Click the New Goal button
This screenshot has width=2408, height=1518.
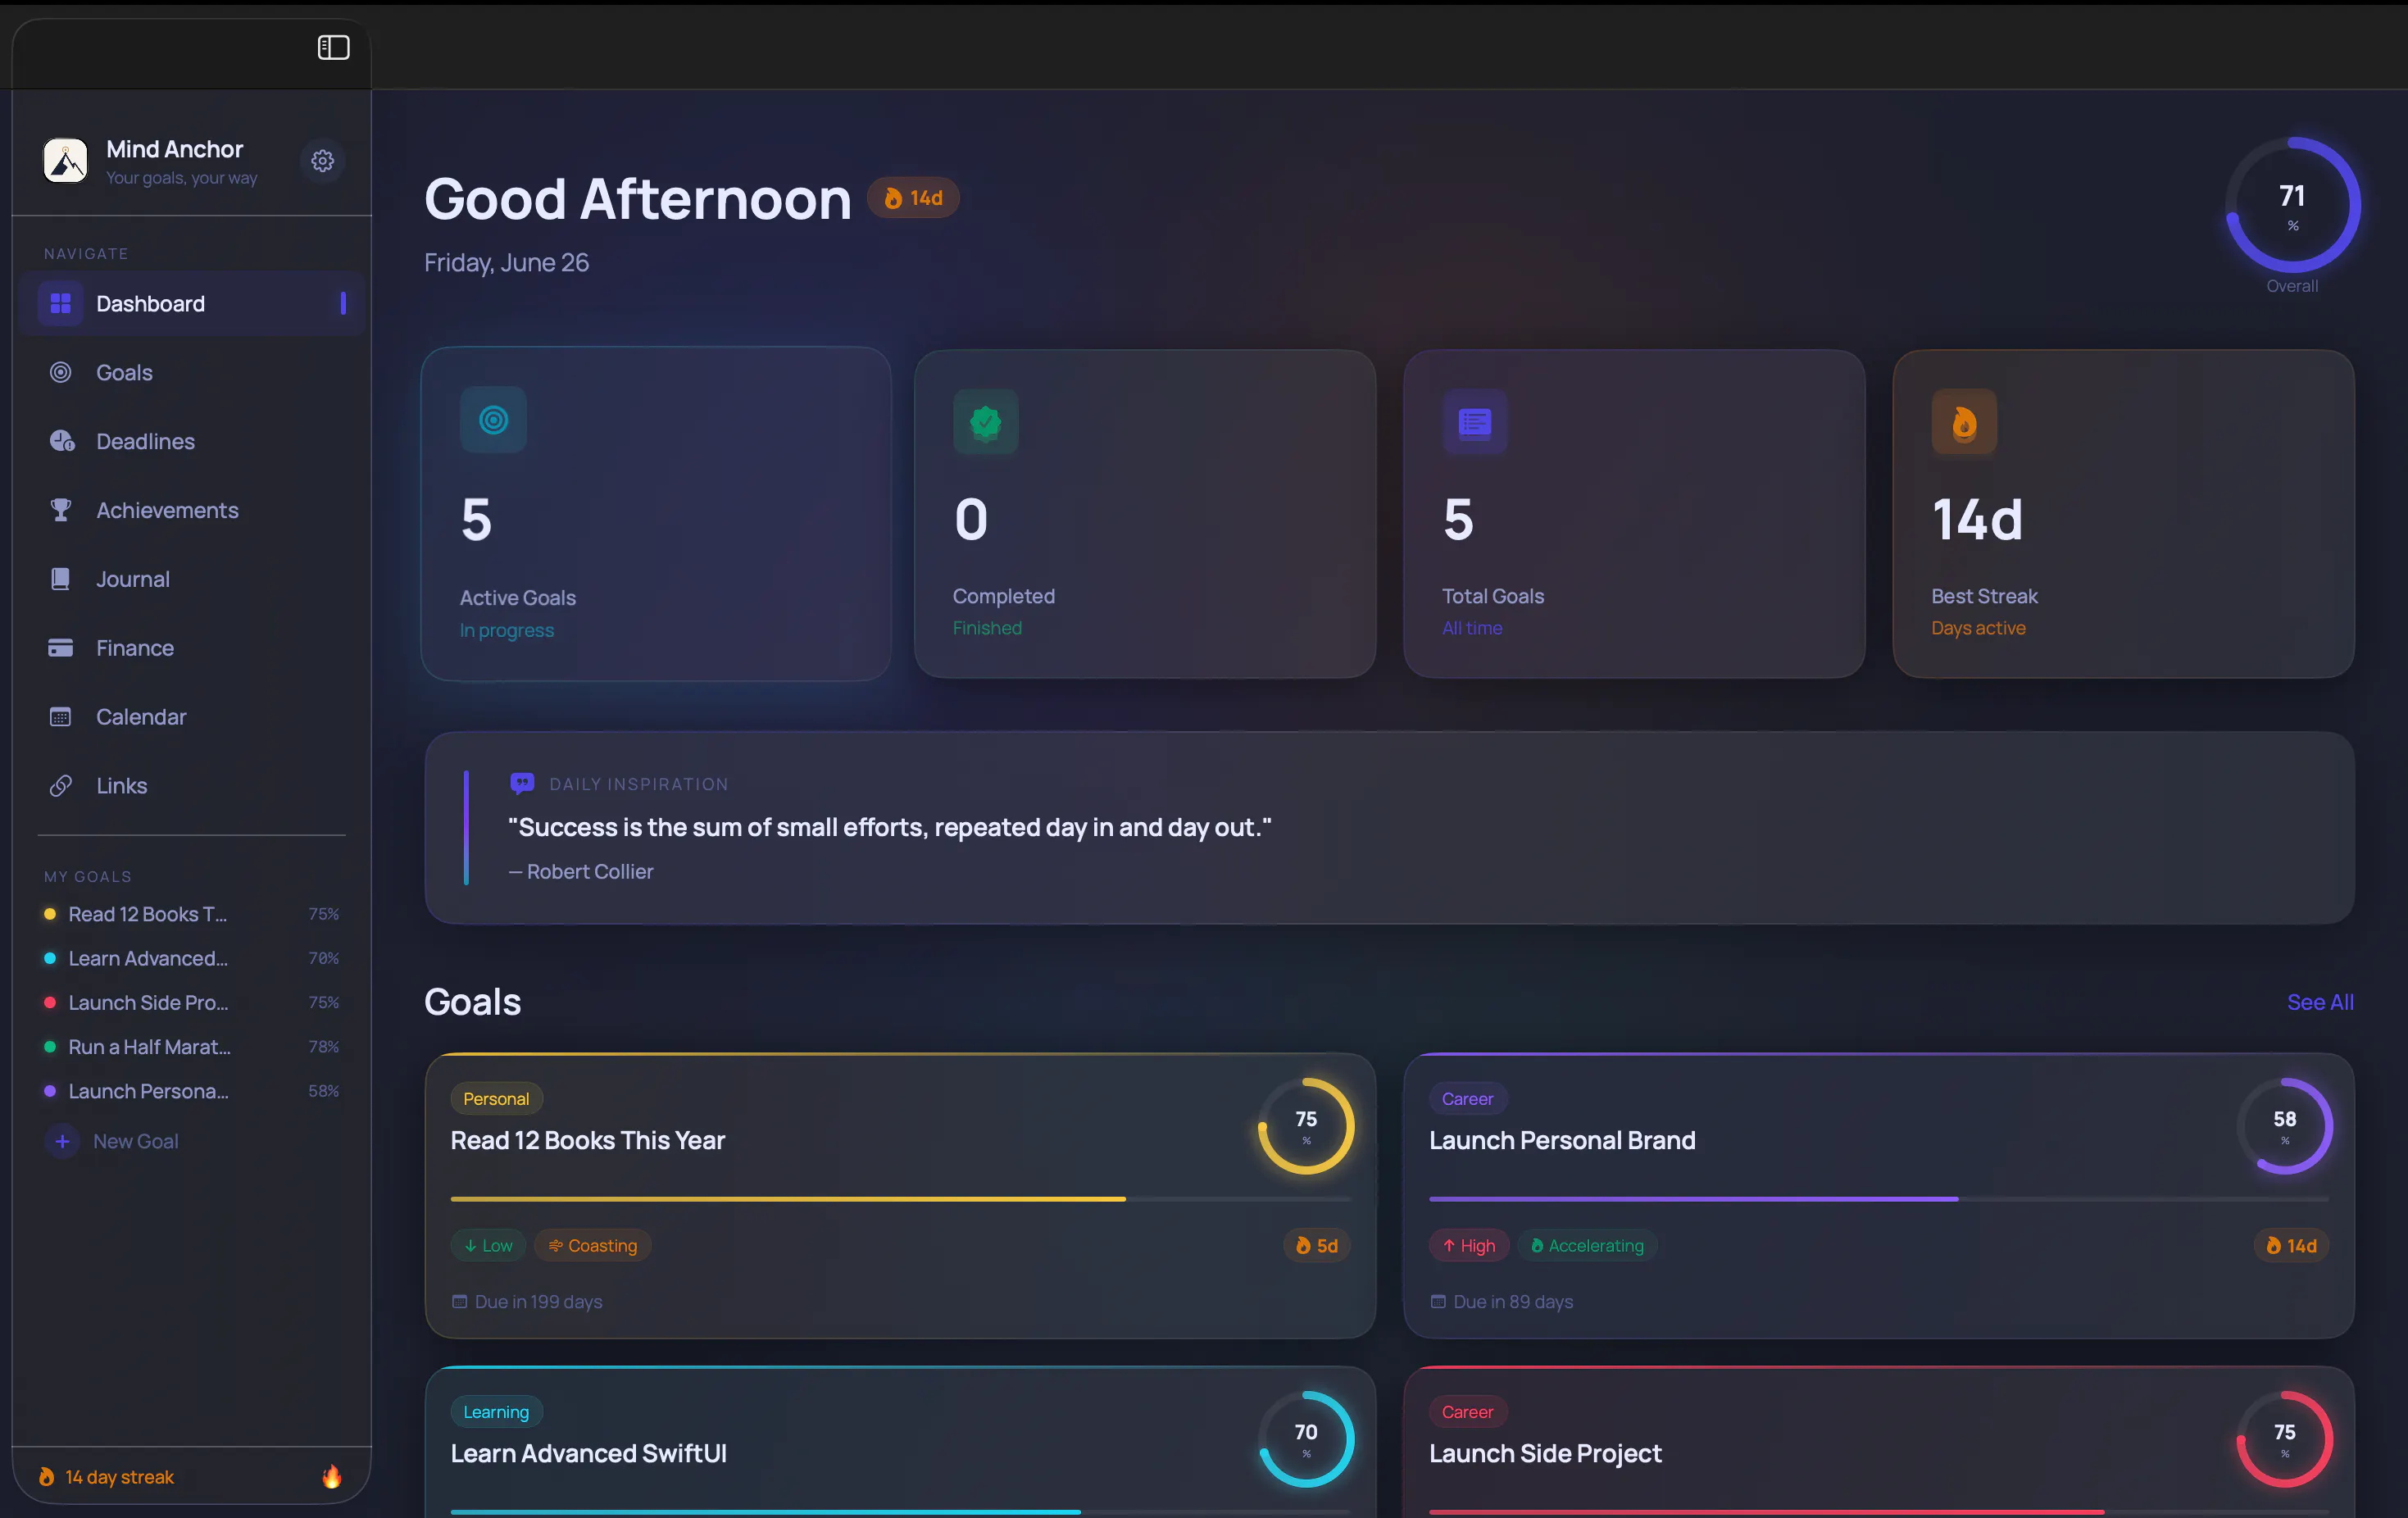112,1141
